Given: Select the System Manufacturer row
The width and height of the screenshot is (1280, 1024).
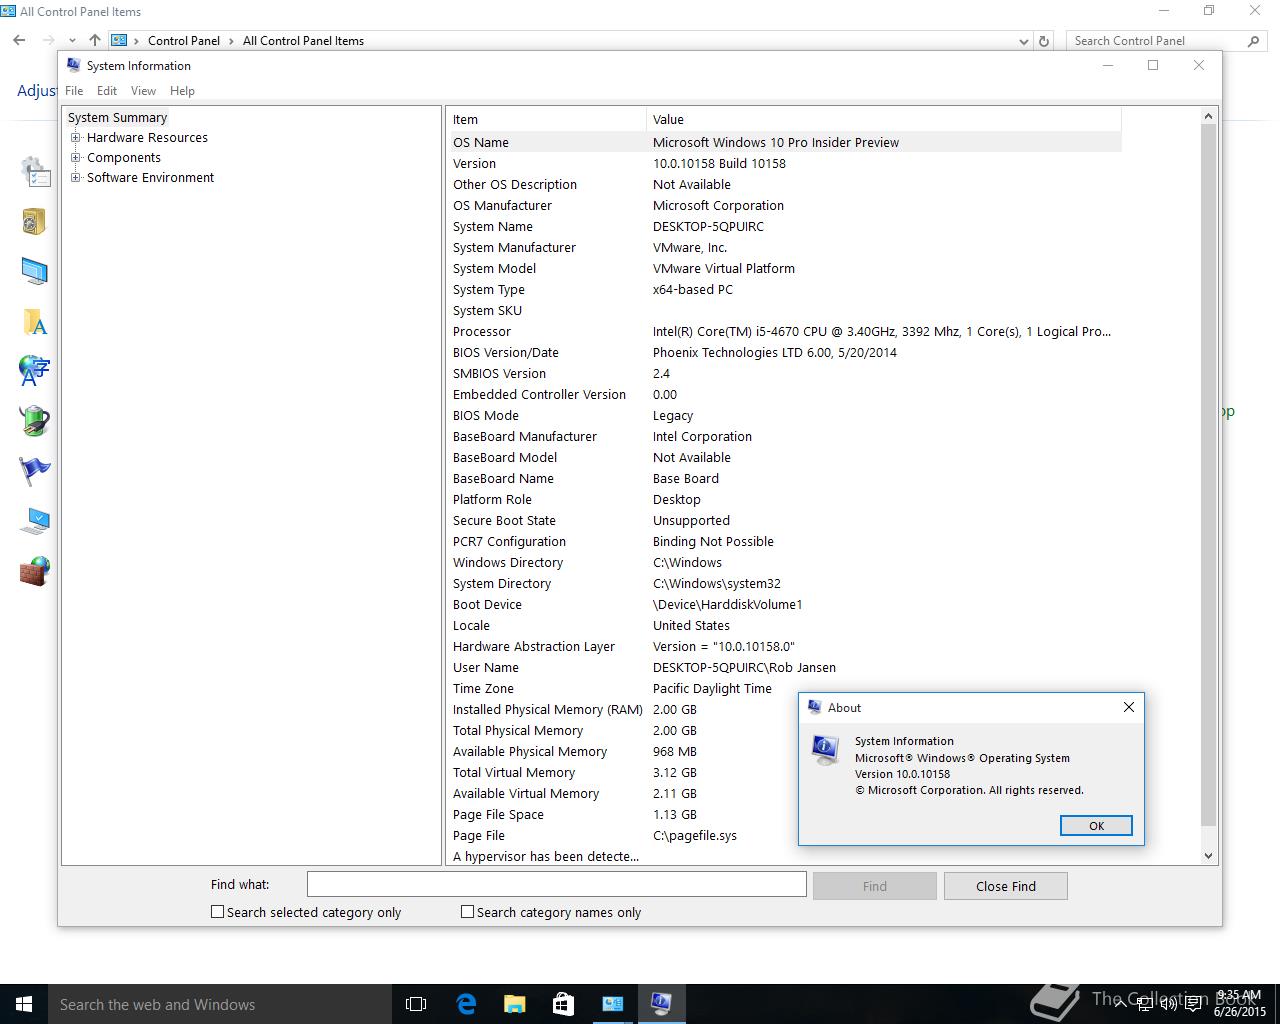Looking at the screenshot, I should [x=784, y=247].
